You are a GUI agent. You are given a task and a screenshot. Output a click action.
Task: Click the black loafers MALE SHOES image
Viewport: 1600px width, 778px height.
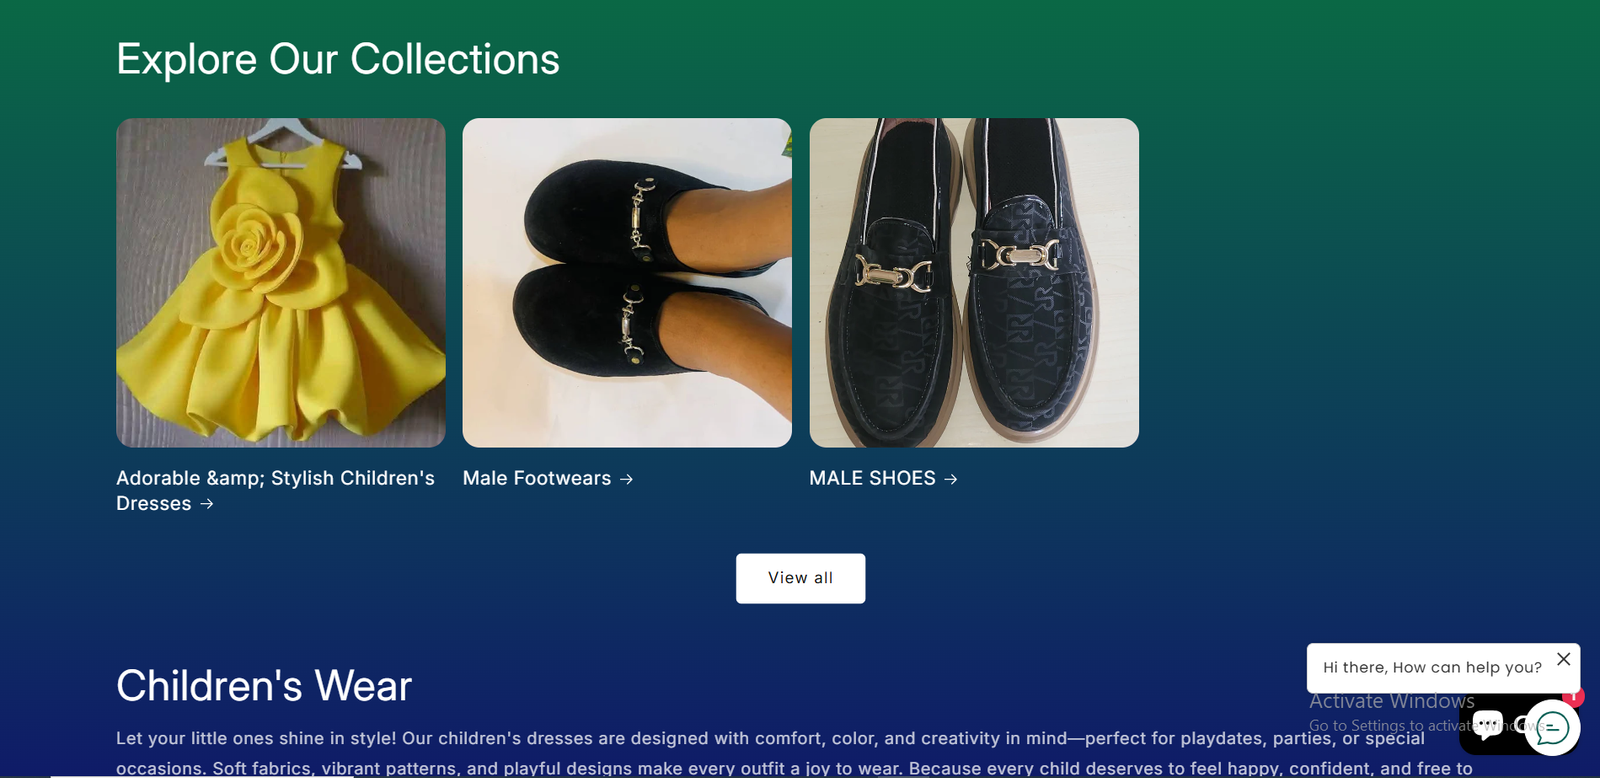[x=974, y=281]
